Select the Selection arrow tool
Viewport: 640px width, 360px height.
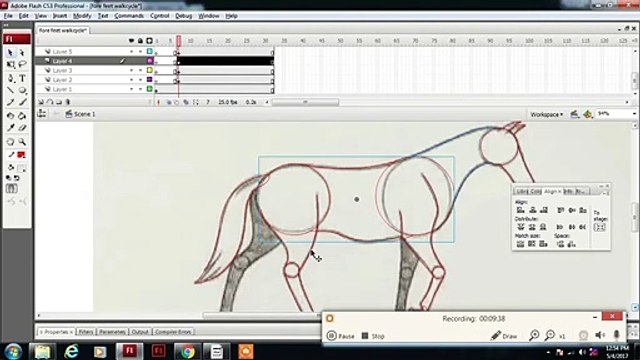pos(10,53)
